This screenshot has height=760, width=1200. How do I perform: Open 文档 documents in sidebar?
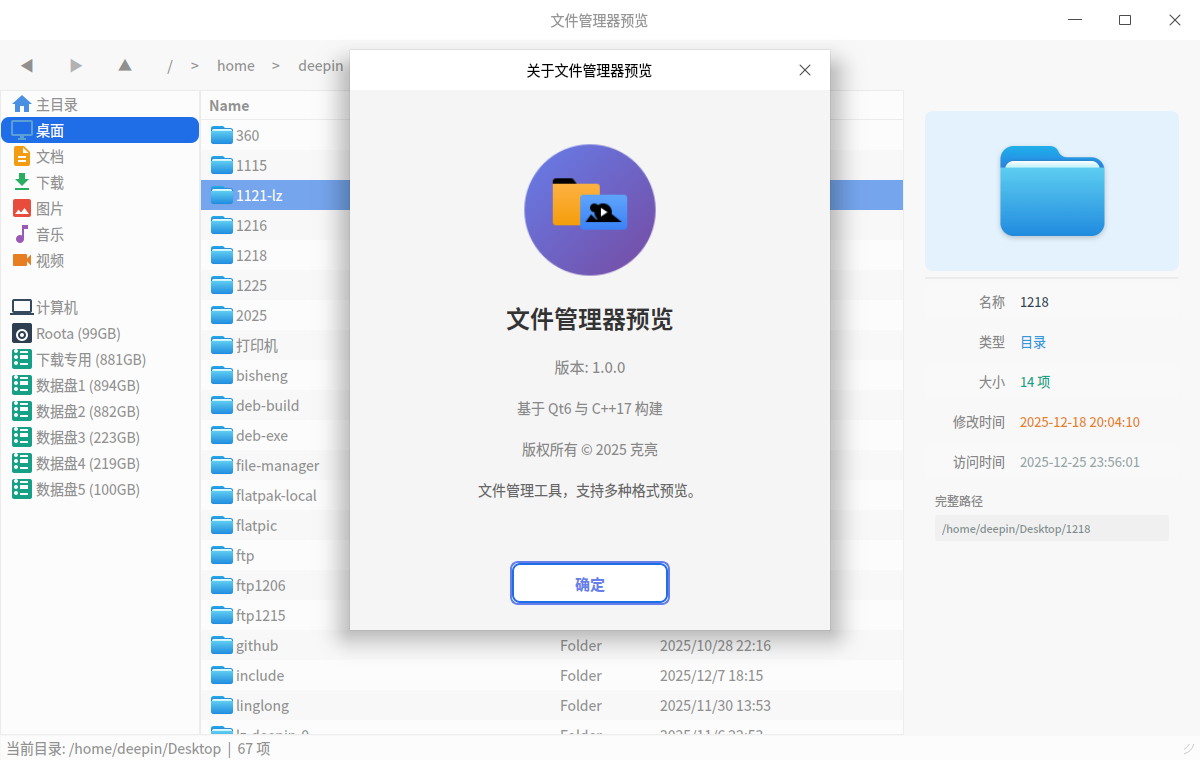point(100,156)
